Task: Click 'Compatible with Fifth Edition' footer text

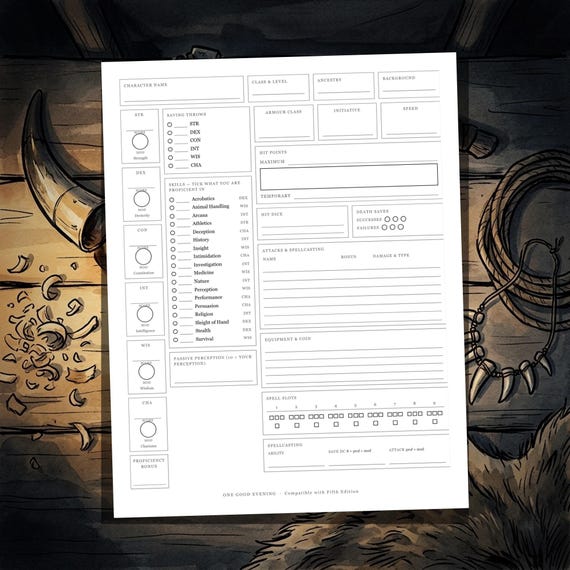Action: click(321, 492)
